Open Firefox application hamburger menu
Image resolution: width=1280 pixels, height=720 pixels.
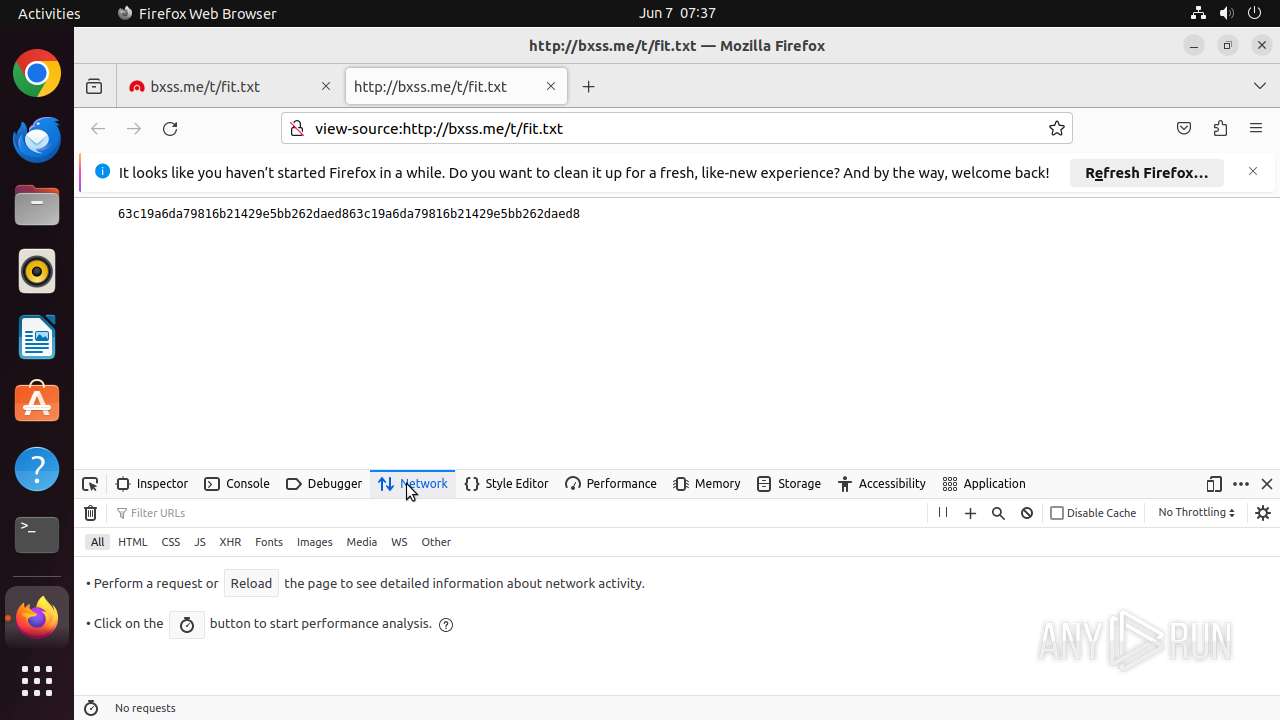pyautogui.click(x=1256, y=128)
